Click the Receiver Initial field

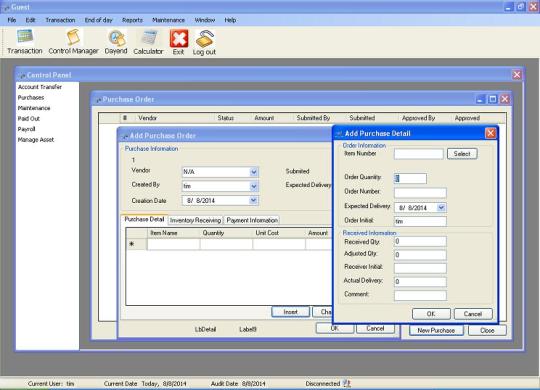[420, 268]
